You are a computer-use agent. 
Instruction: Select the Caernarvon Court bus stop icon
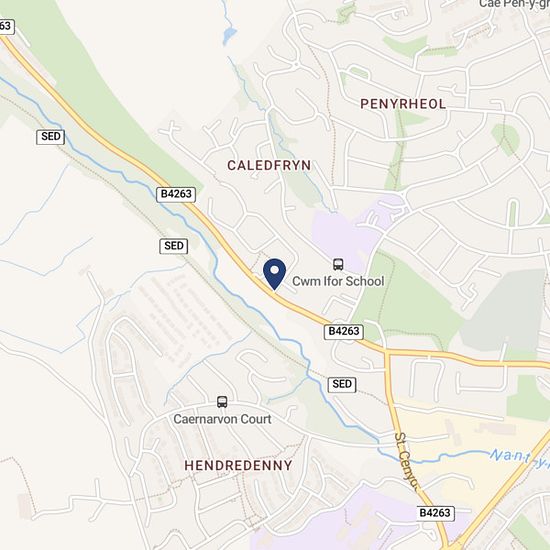pyautogui.click(x=222, y=402)
